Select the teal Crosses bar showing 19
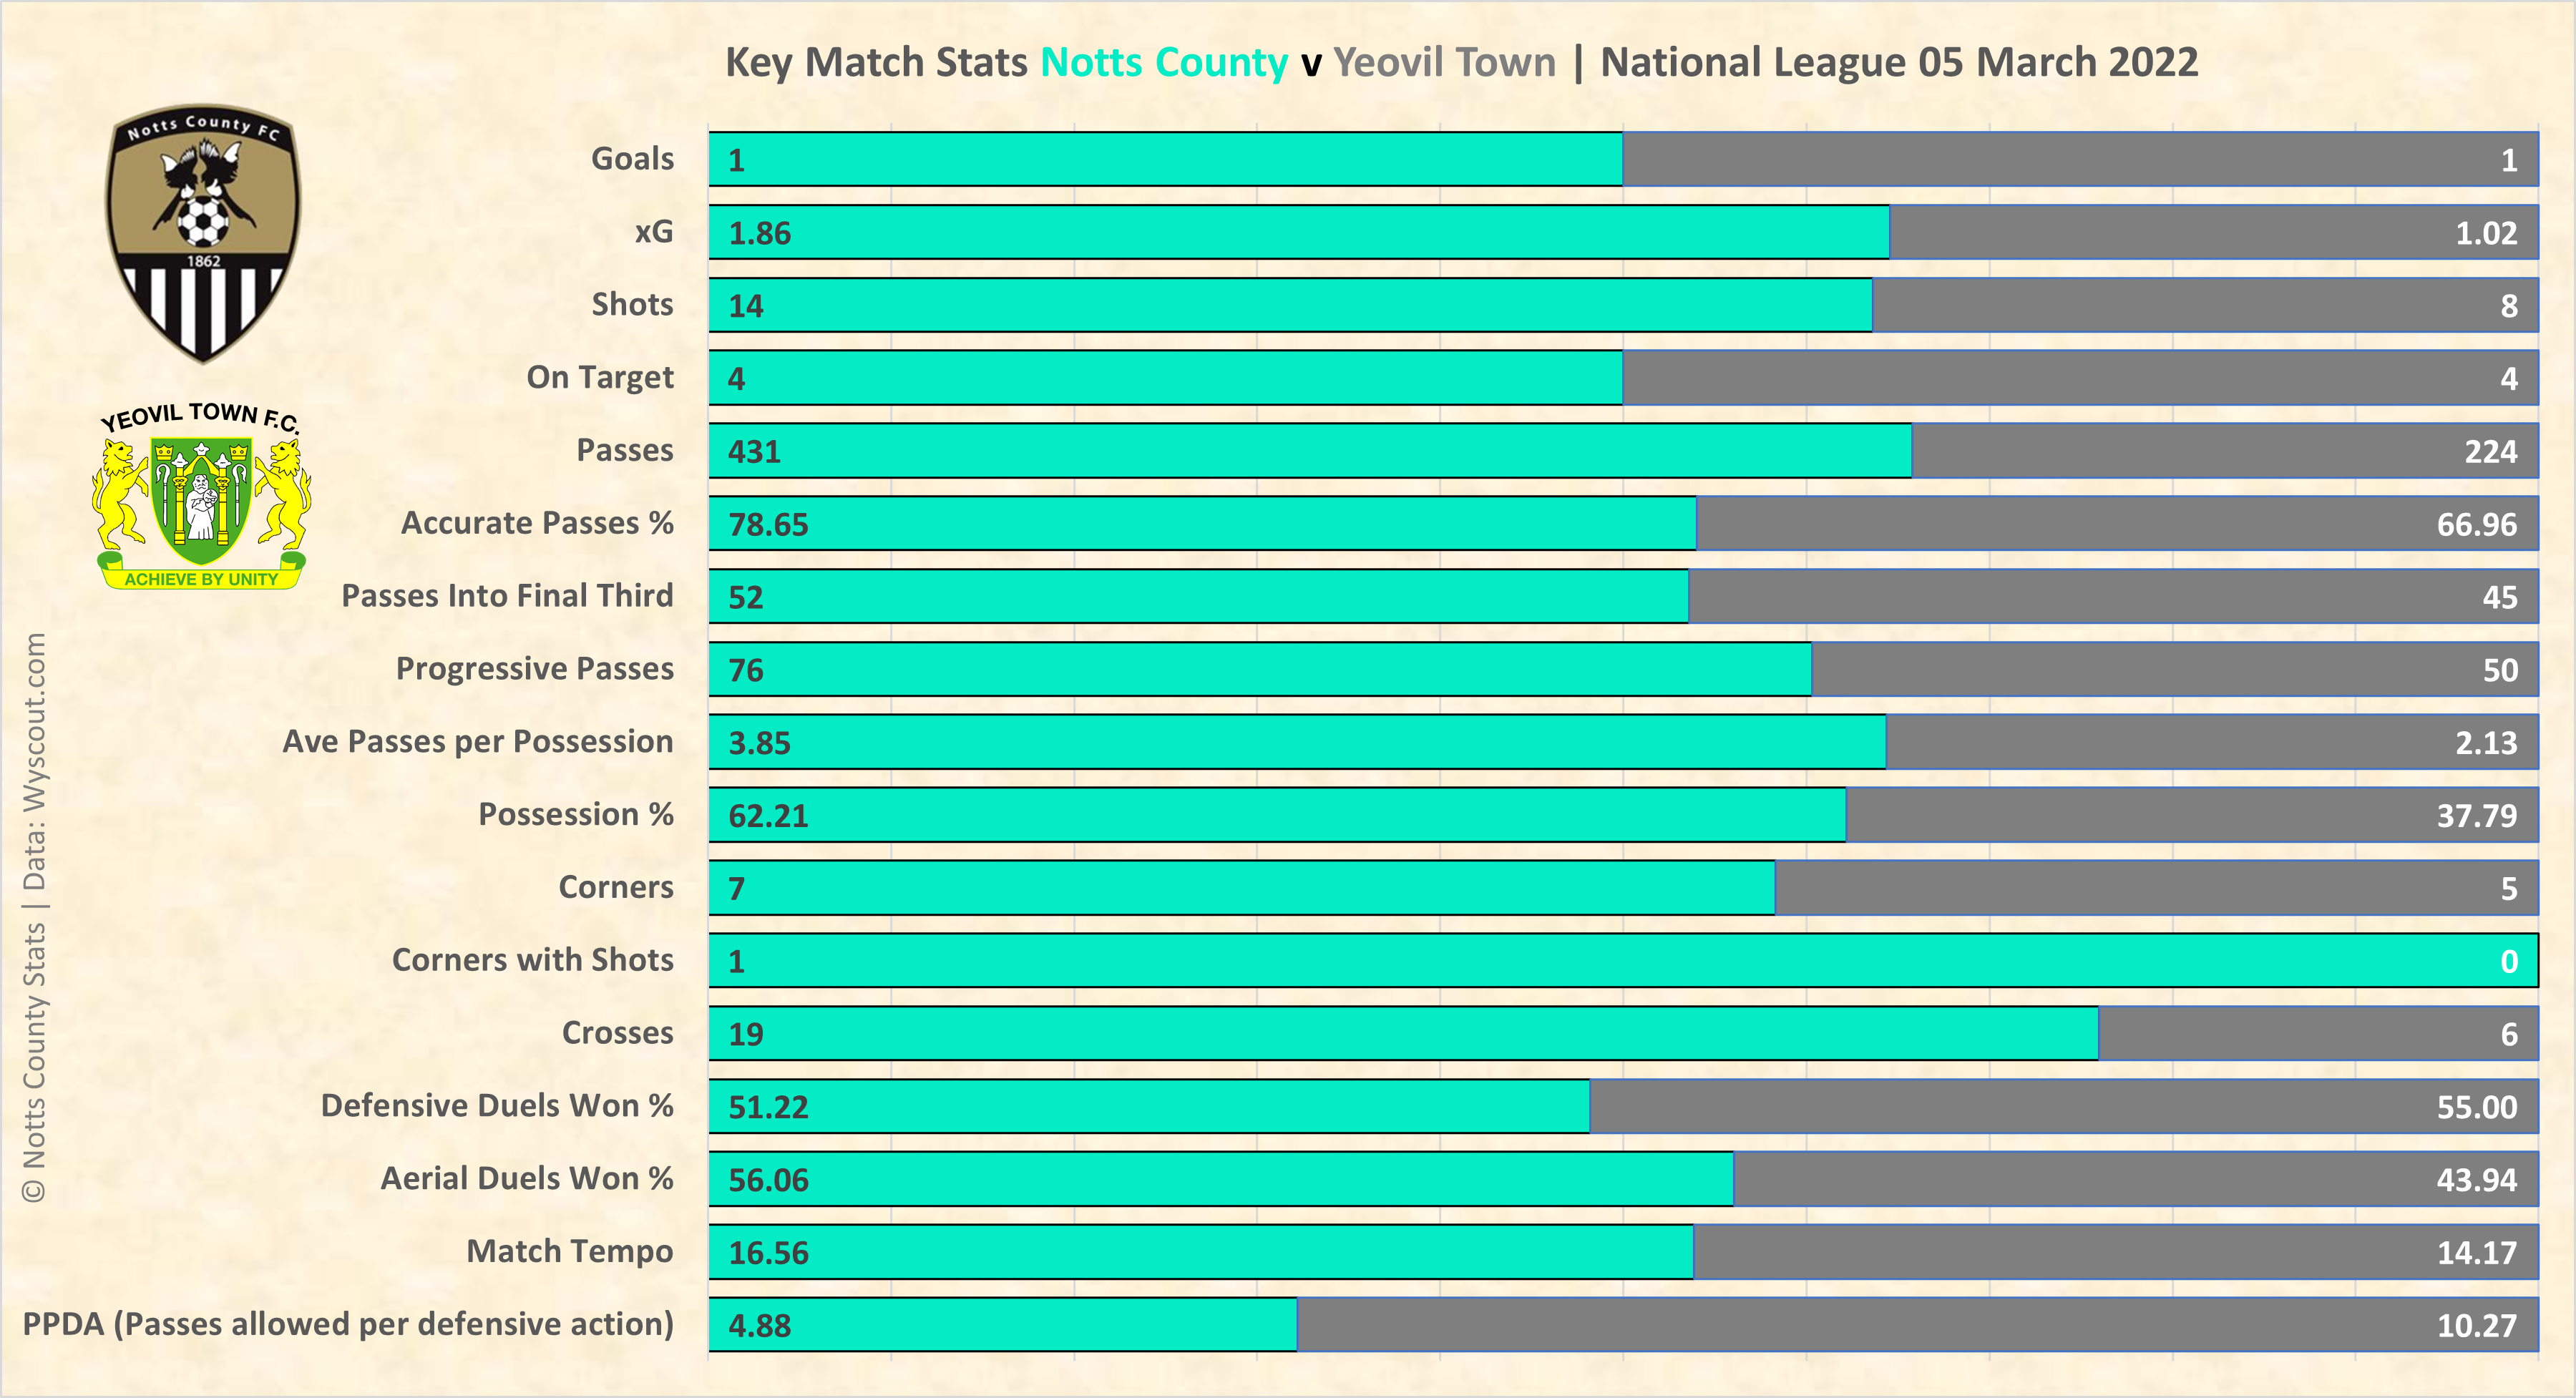2576x1398 pixels. [1403, 1034]
